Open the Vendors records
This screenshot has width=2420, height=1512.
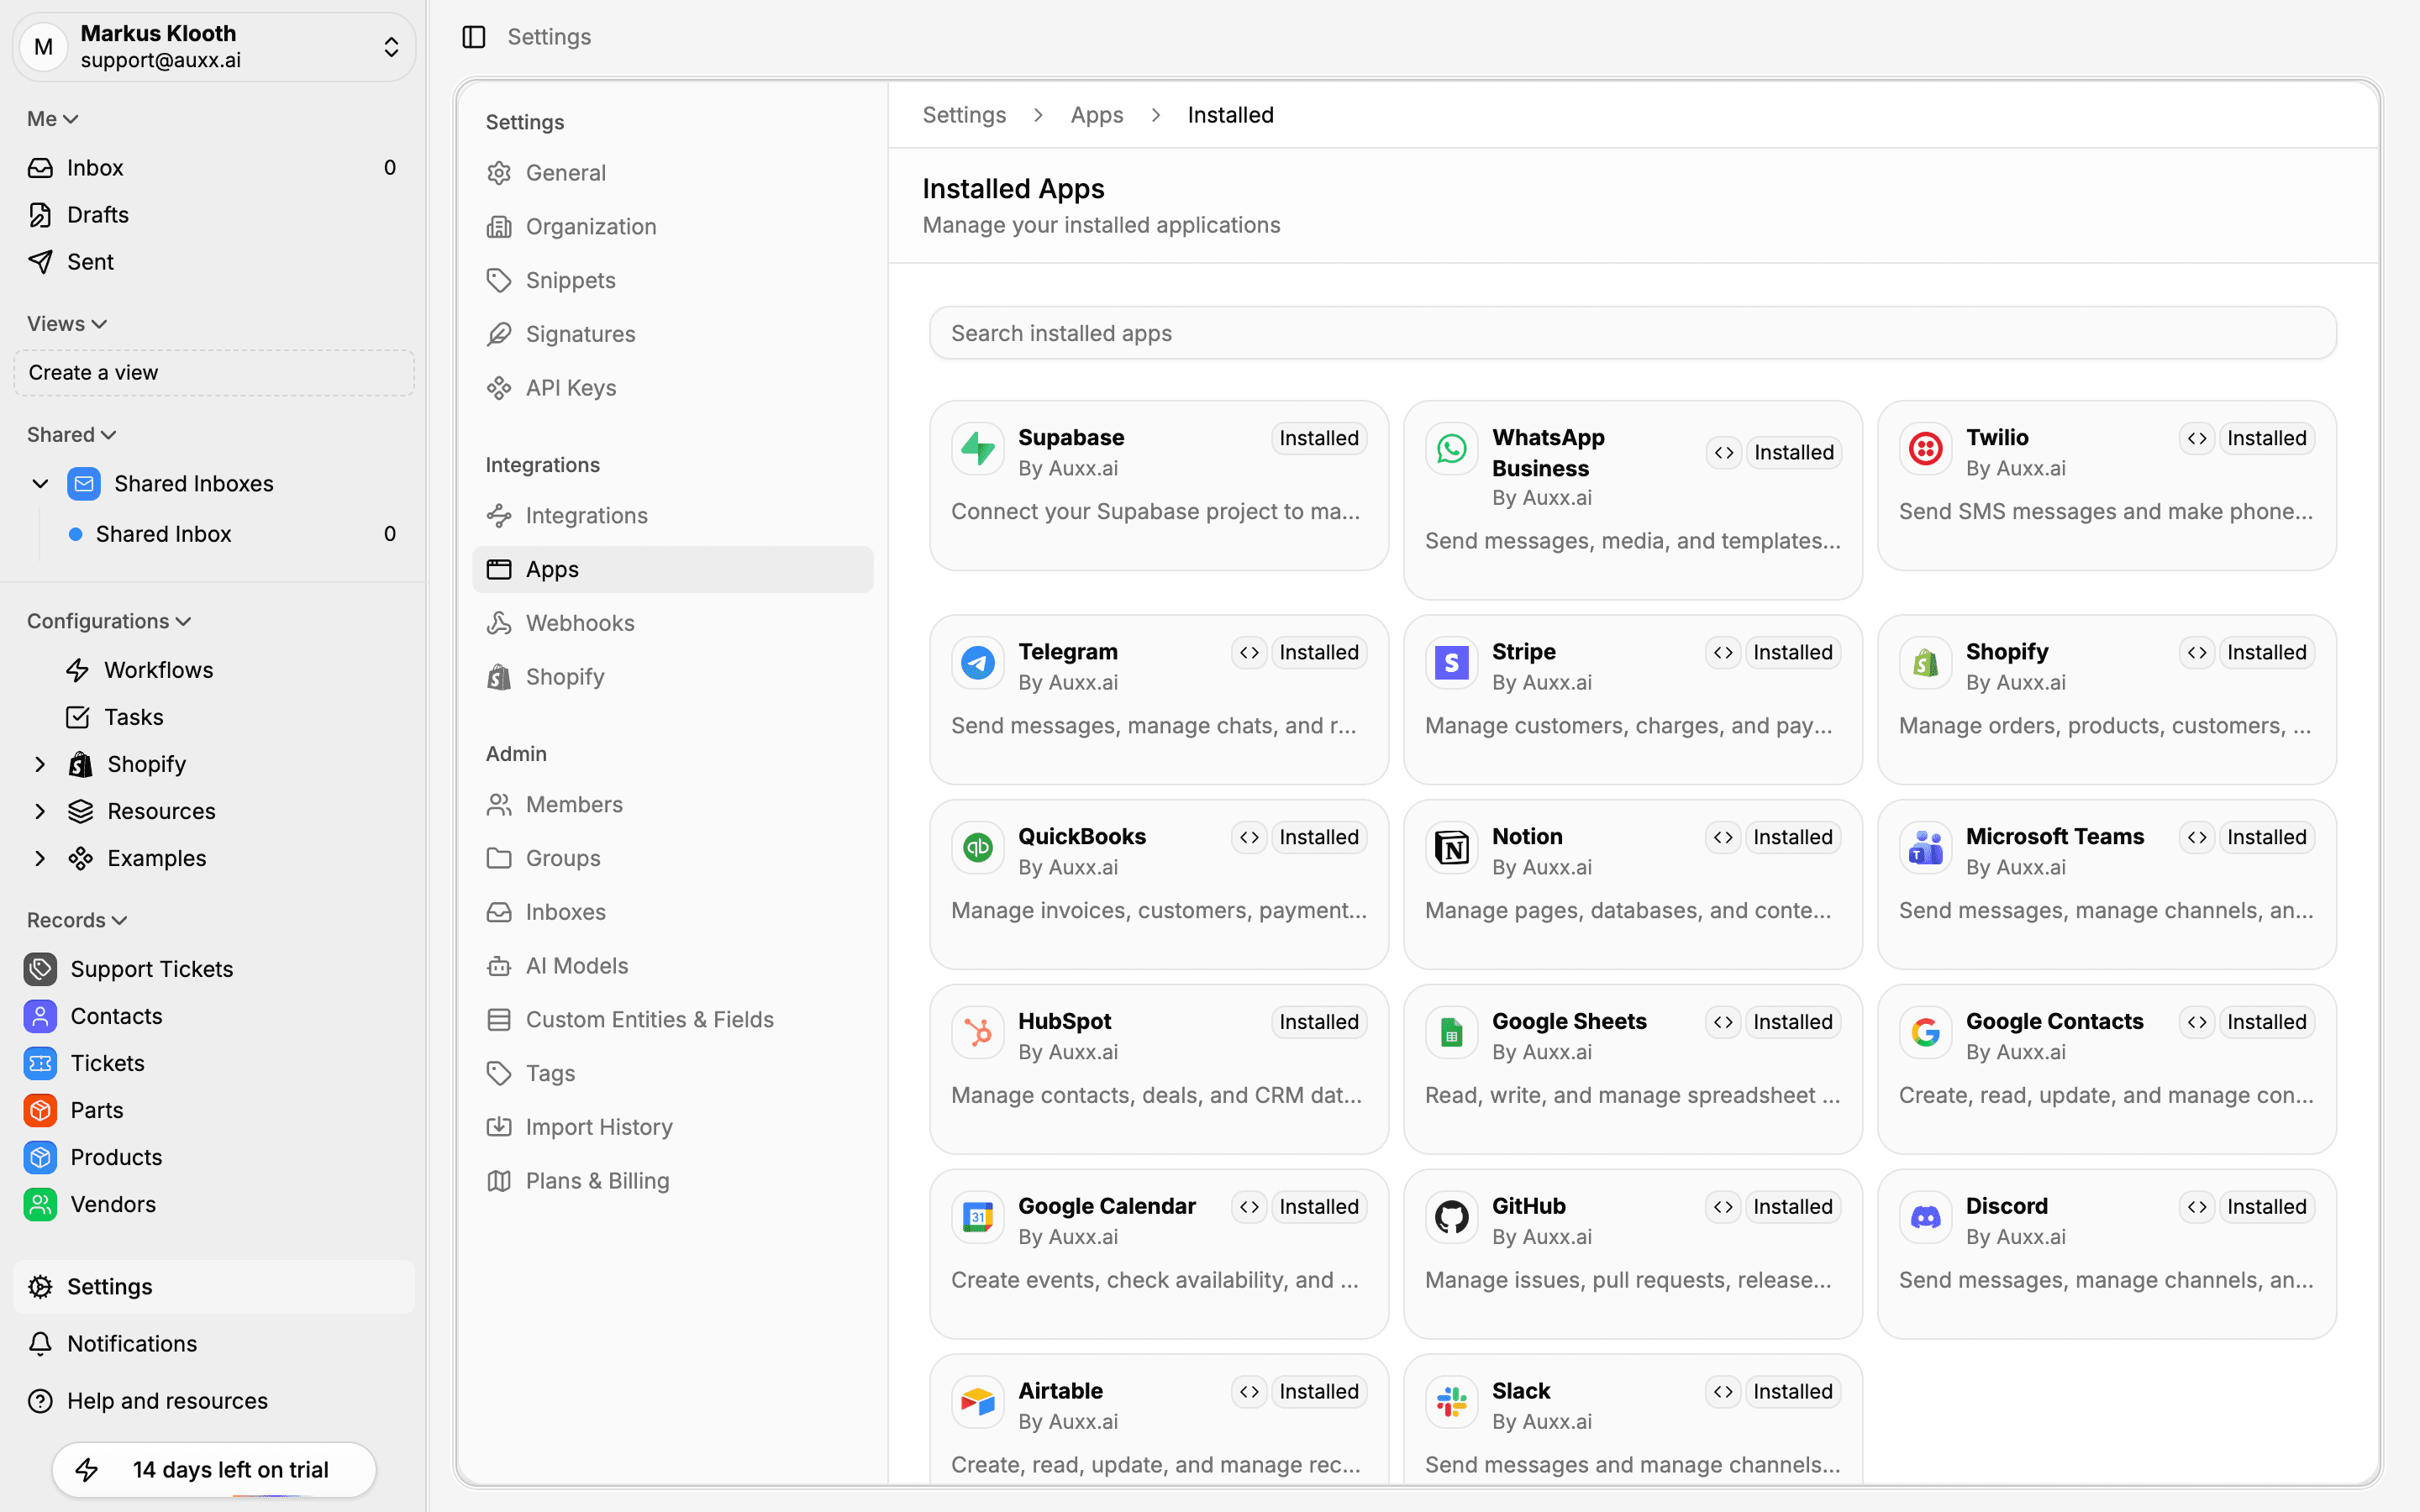pos(214,1204)
